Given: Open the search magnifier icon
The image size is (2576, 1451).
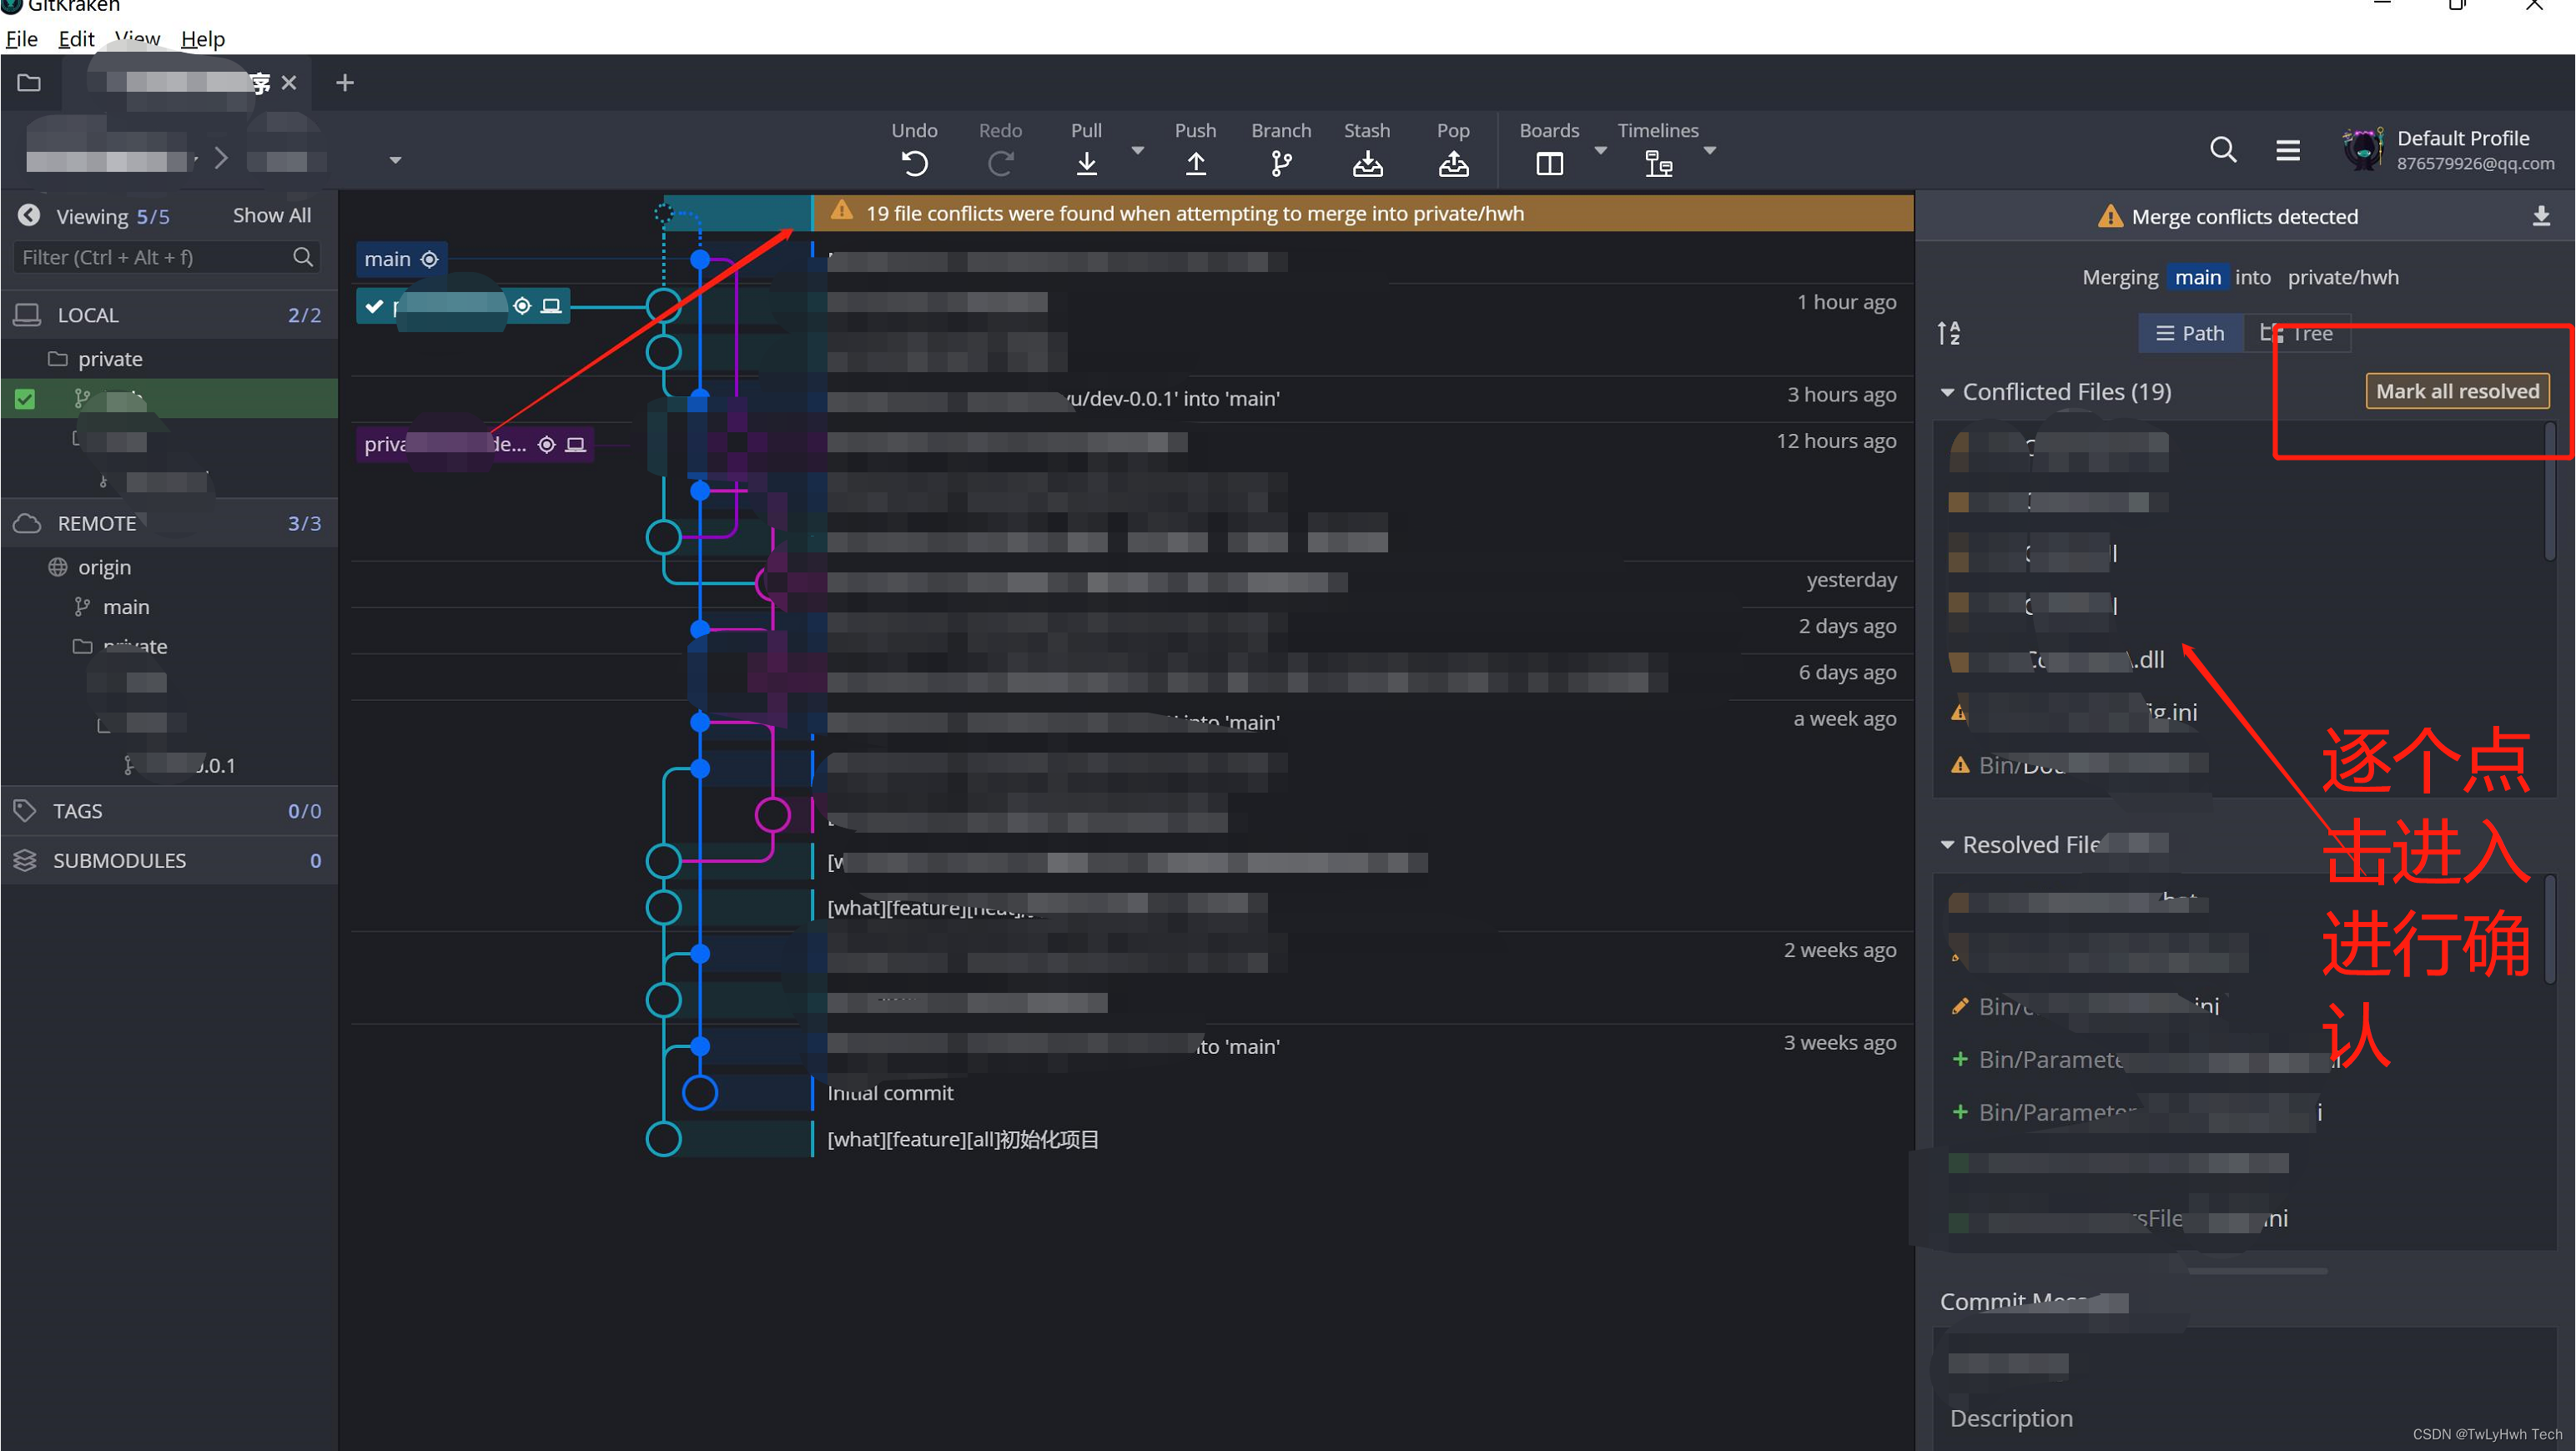Looking at the screenshot, I should pos(2222,149).
